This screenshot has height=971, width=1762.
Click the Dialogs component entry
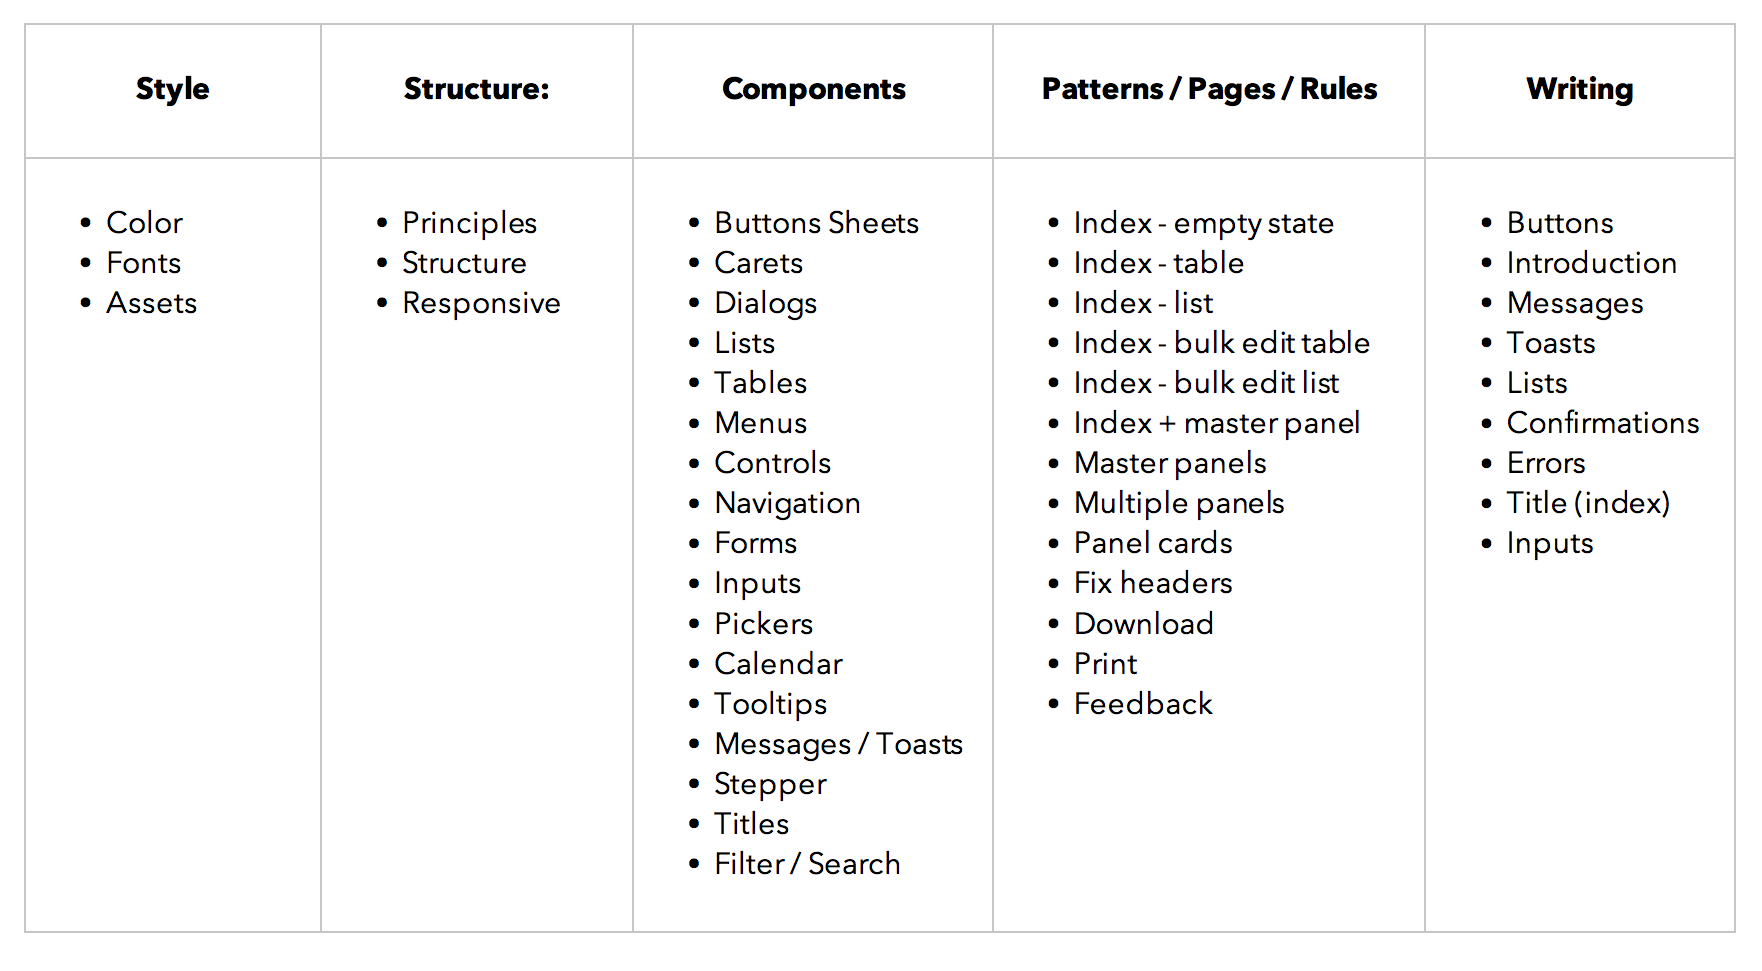coord(765,303)
